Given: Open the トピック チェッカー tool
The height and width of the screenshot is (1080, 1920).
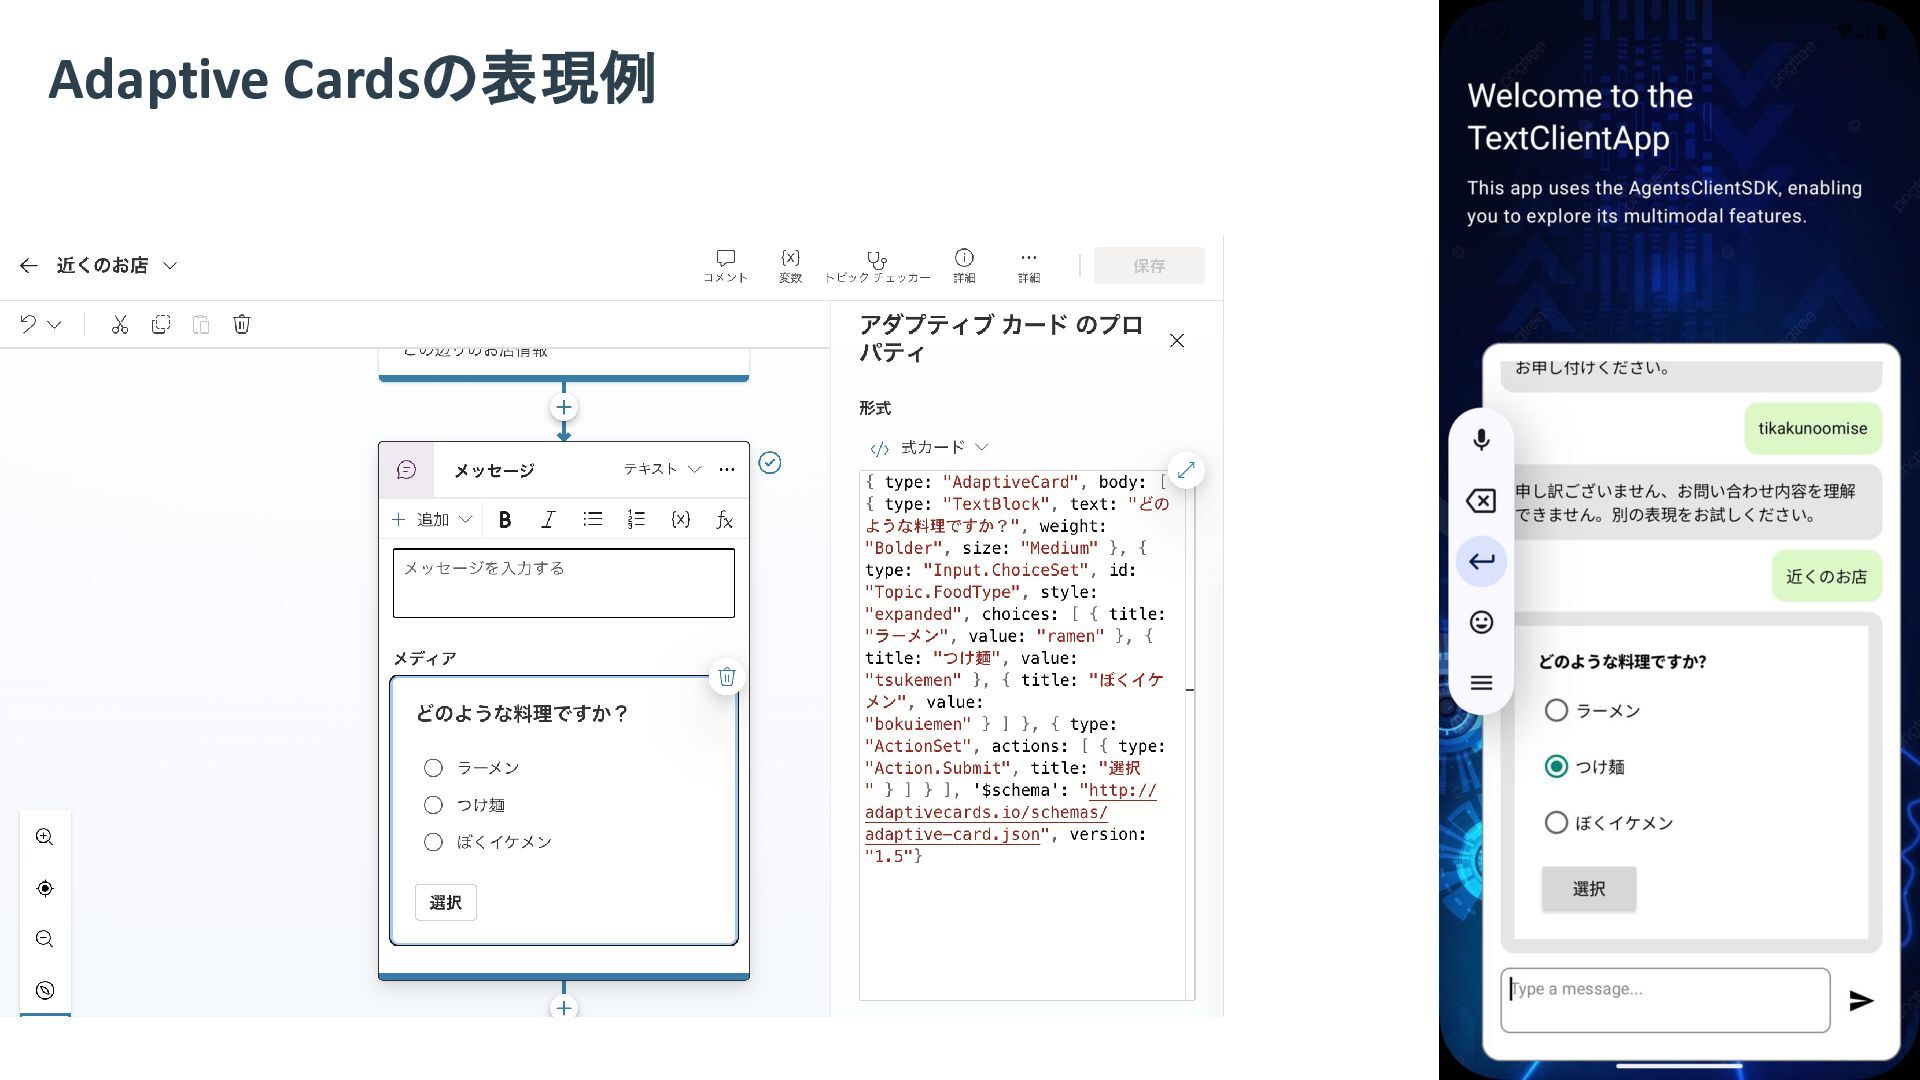Looking at the screenshot, I should tap(877, 266).
